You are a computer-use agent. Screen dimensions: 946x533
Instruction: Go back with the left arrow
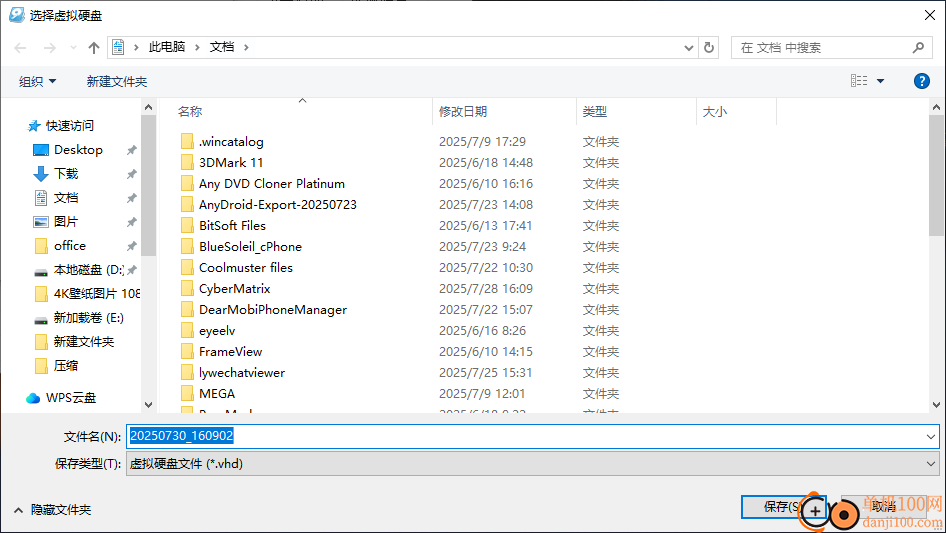[x=20, y=48]
